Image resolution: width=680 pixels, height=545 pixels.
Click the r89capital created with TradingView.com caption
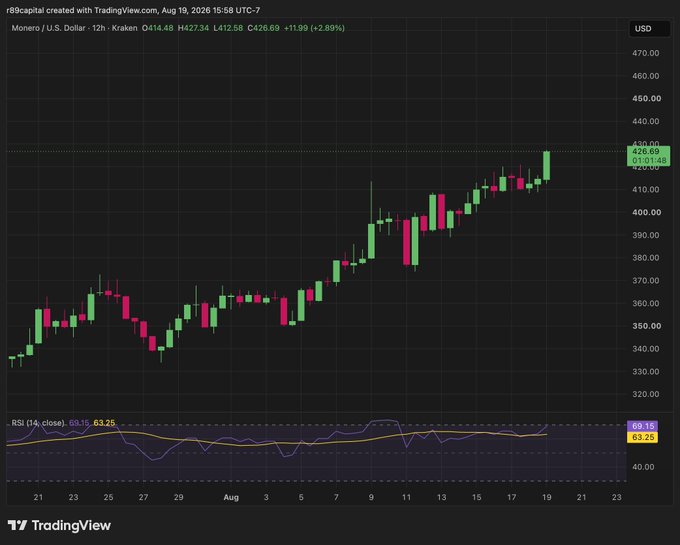tap(133, 10)
